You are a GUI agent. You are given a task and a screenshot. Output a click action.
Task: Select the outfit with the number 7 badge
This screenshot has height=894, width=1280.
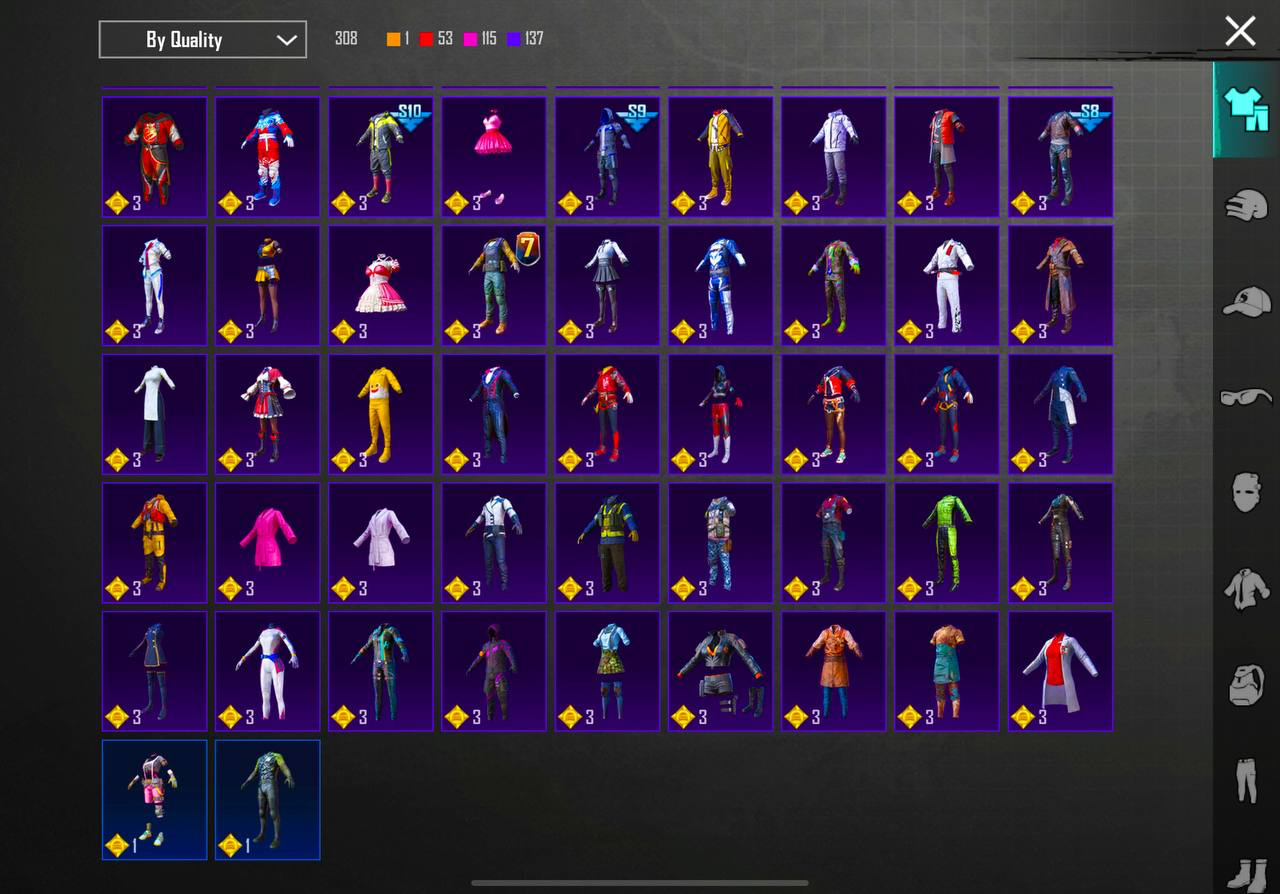click(494, 286)
